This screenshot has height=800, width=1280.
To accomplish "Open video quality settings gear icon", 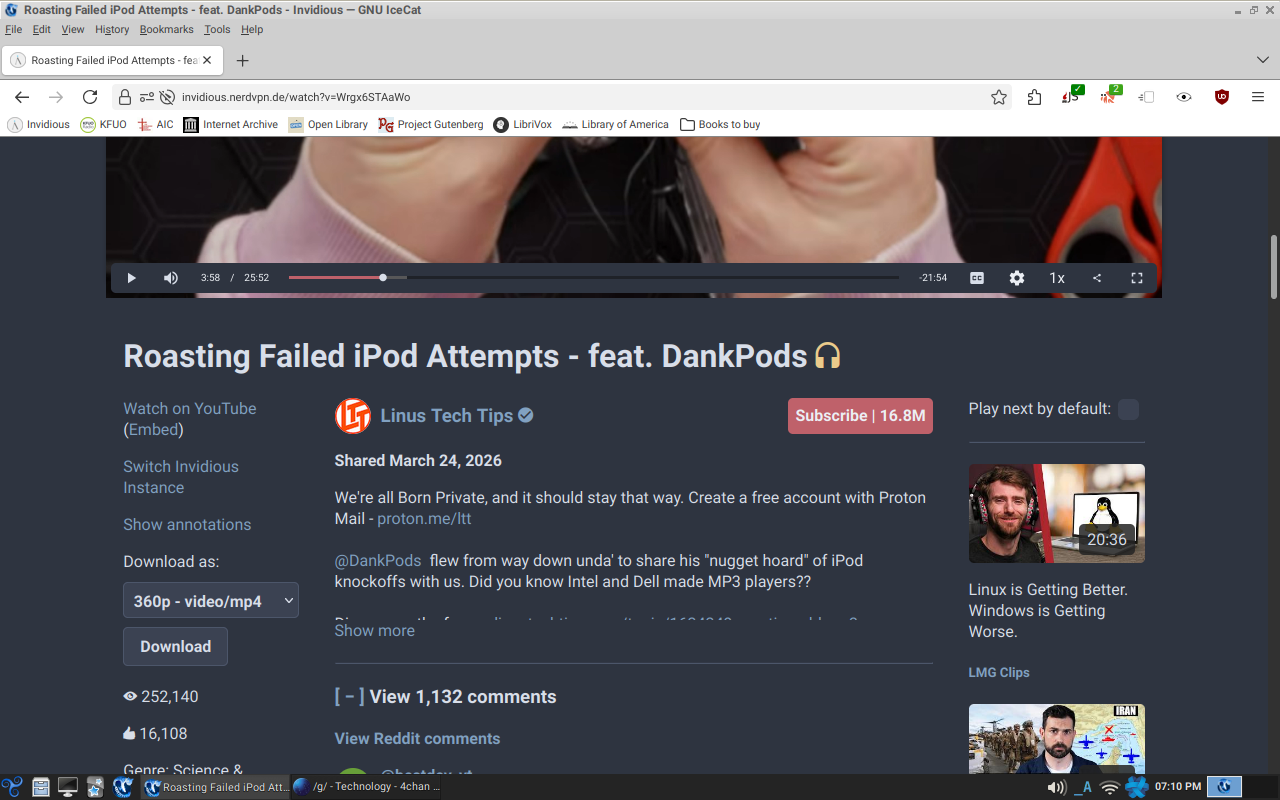I will 1017,278.
